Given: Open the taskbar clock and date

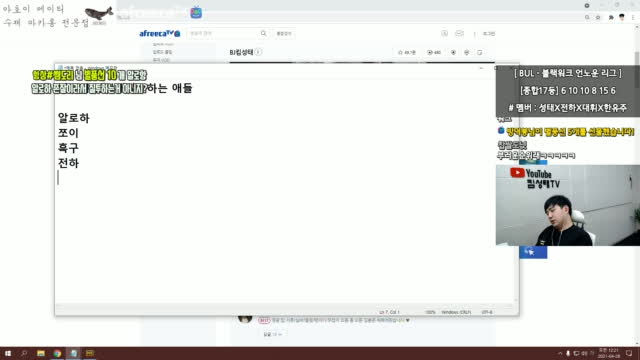Looking at the screenshot, I should [x=608, y=353].
